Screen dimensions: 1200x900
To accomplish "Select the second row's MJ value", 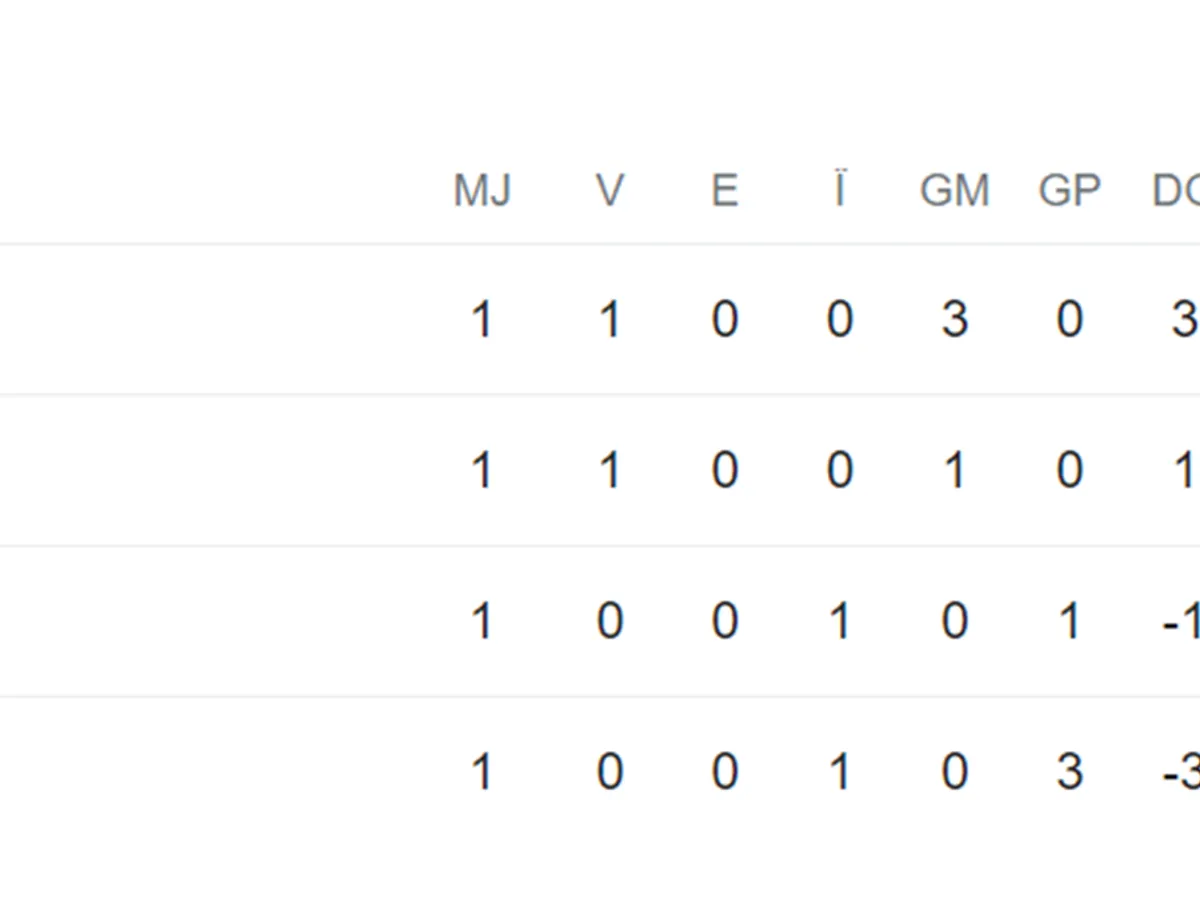I will coord(482,470).
